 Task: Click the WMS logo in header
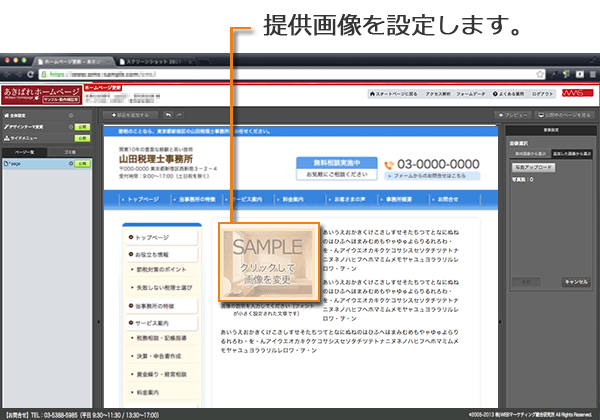click(574, 93)
